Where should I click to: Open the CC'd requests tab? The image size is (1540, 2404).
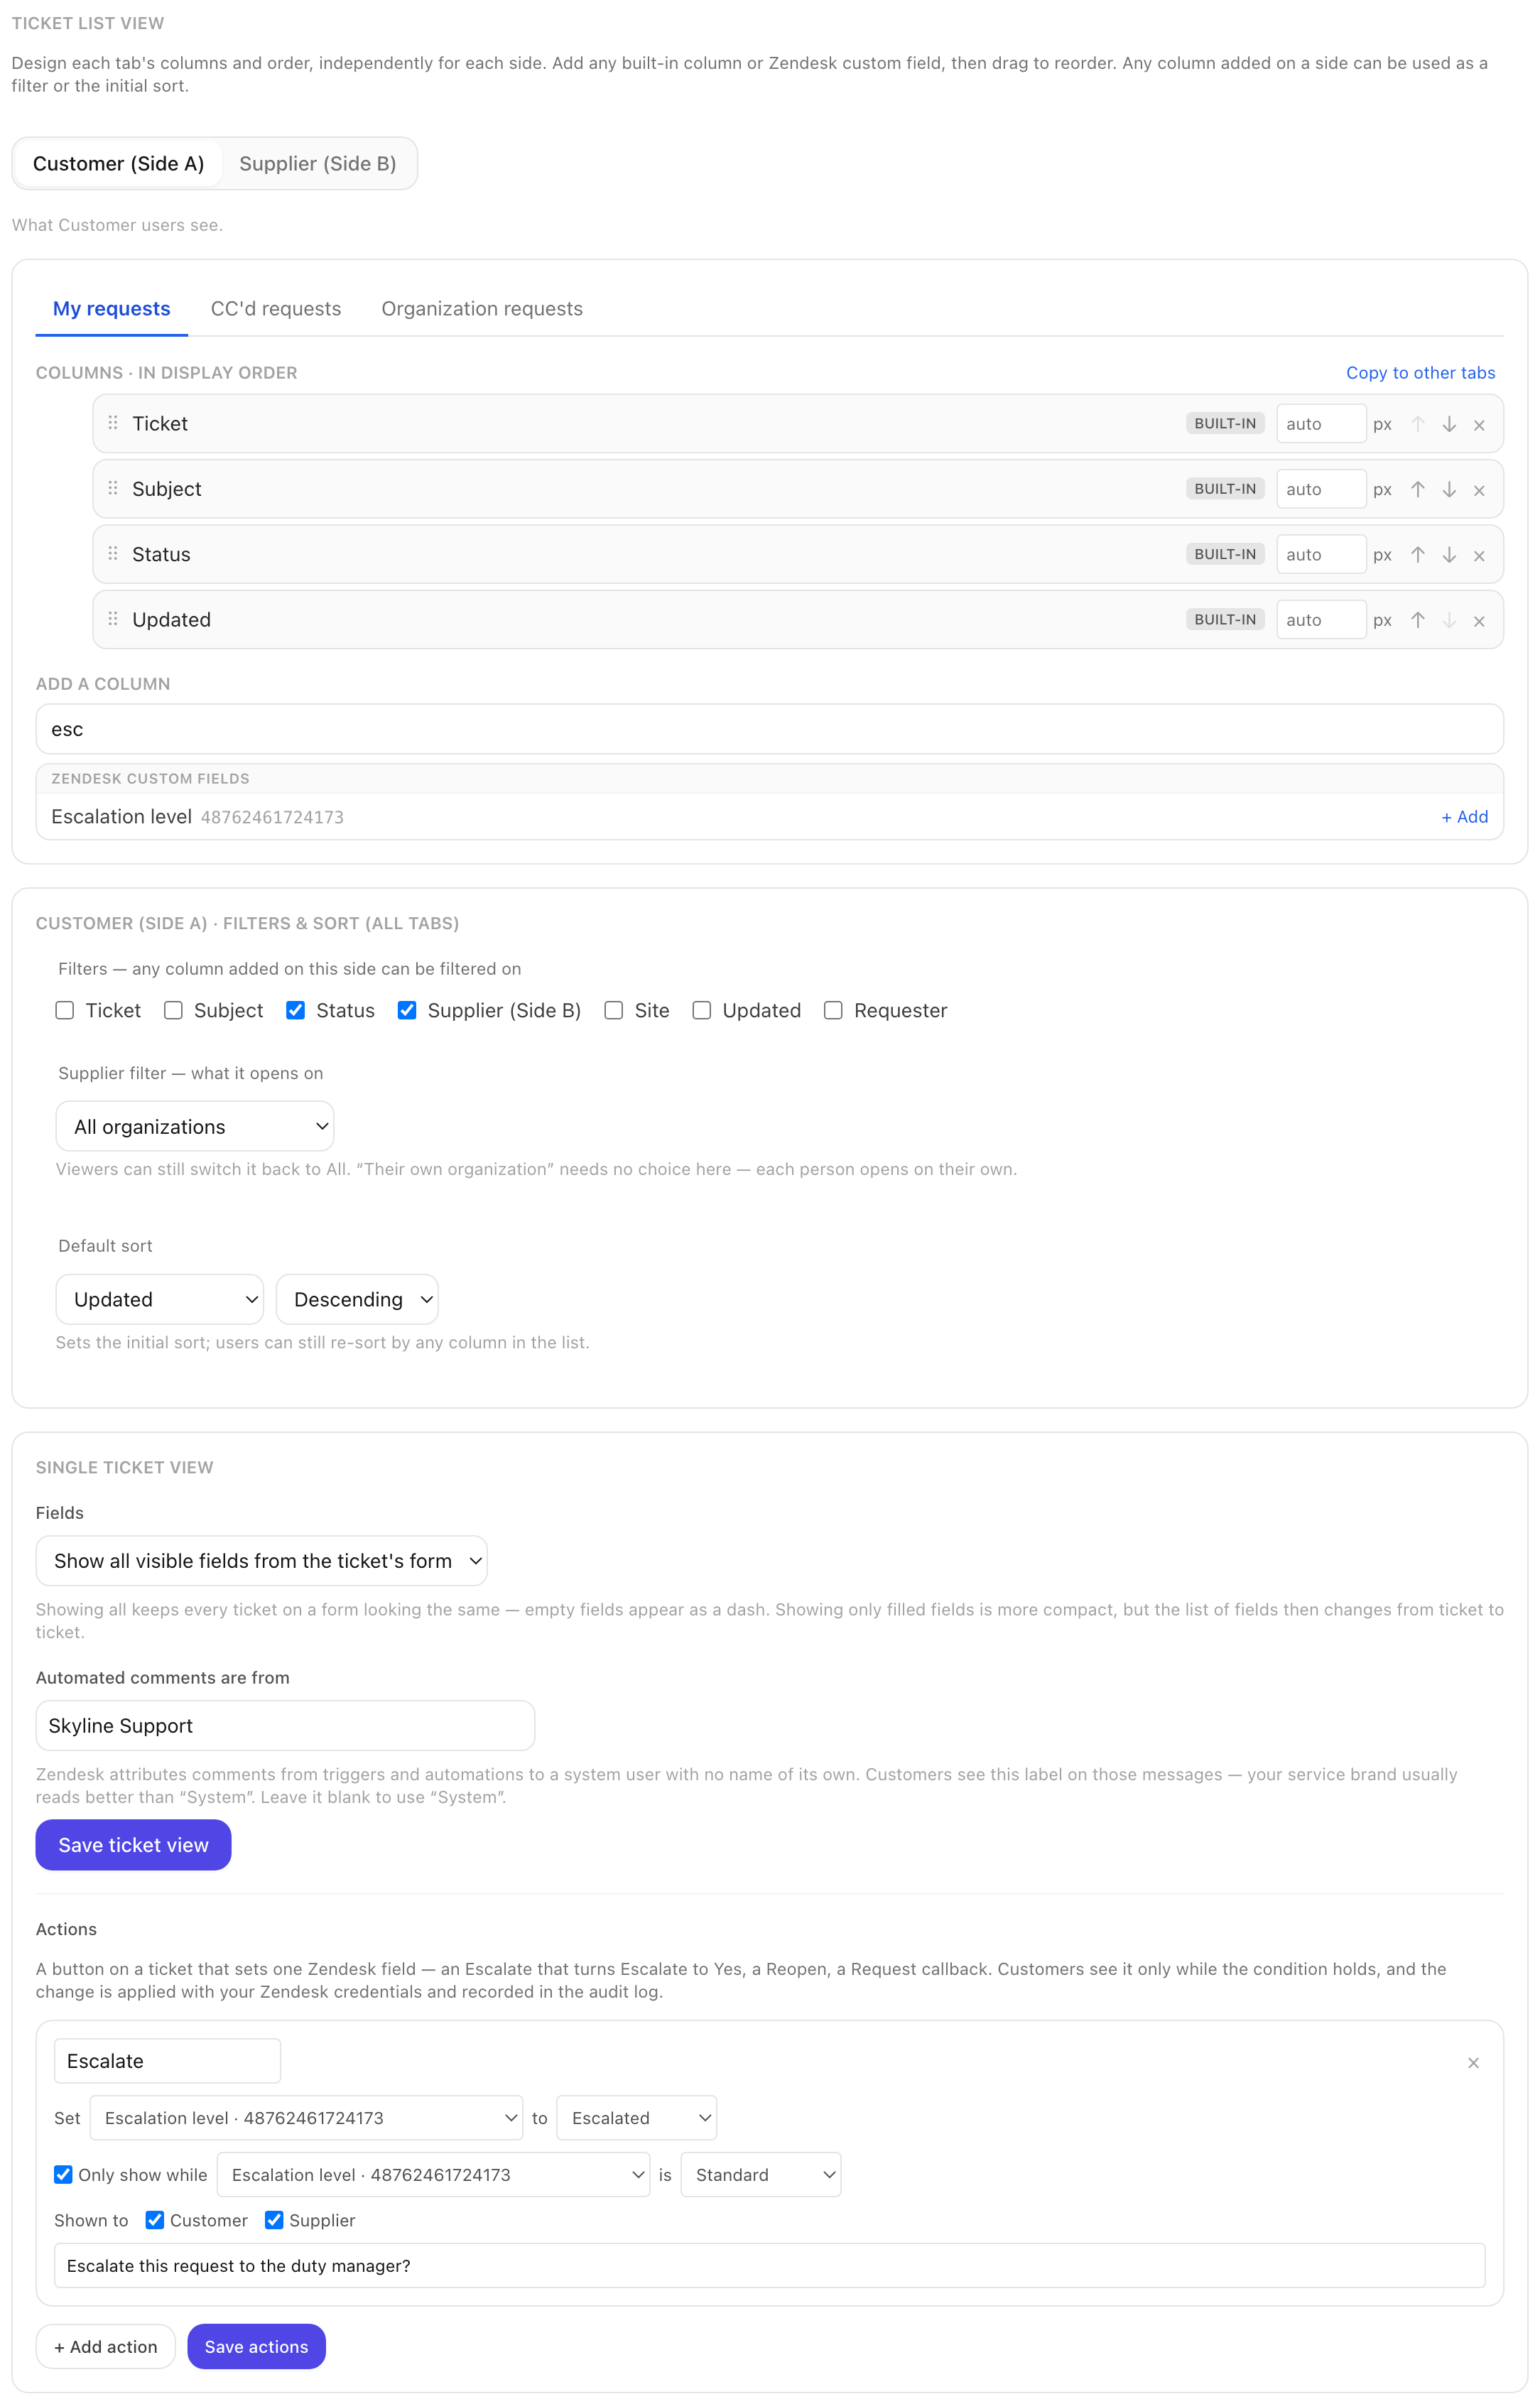(x=276, y=309)
